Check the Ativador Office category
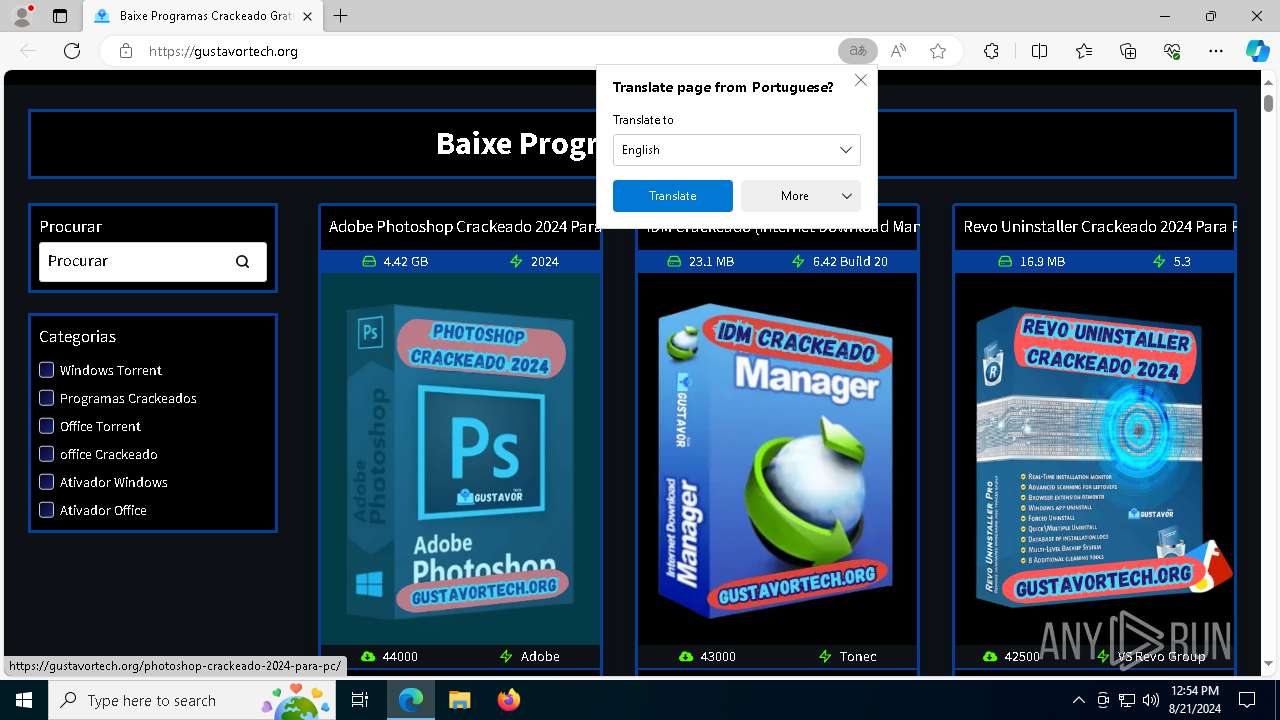1280x720 pixels. coord(46,510)
